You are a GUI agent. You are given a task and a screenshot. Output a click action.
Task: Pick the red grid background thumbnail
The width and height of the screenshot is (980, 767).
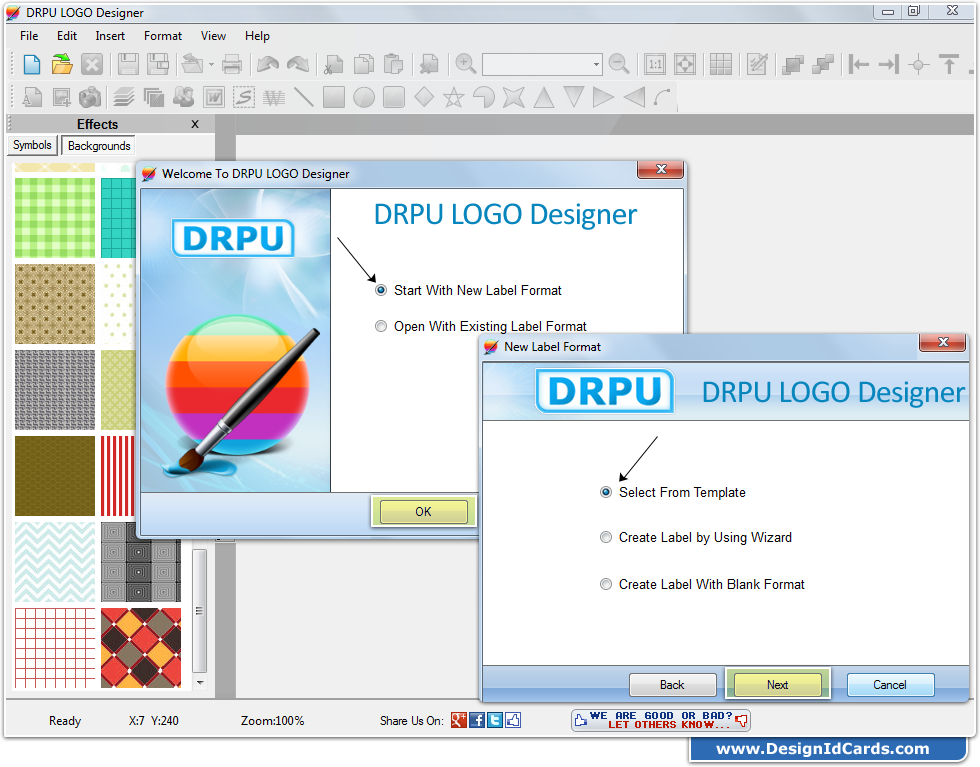55,648
